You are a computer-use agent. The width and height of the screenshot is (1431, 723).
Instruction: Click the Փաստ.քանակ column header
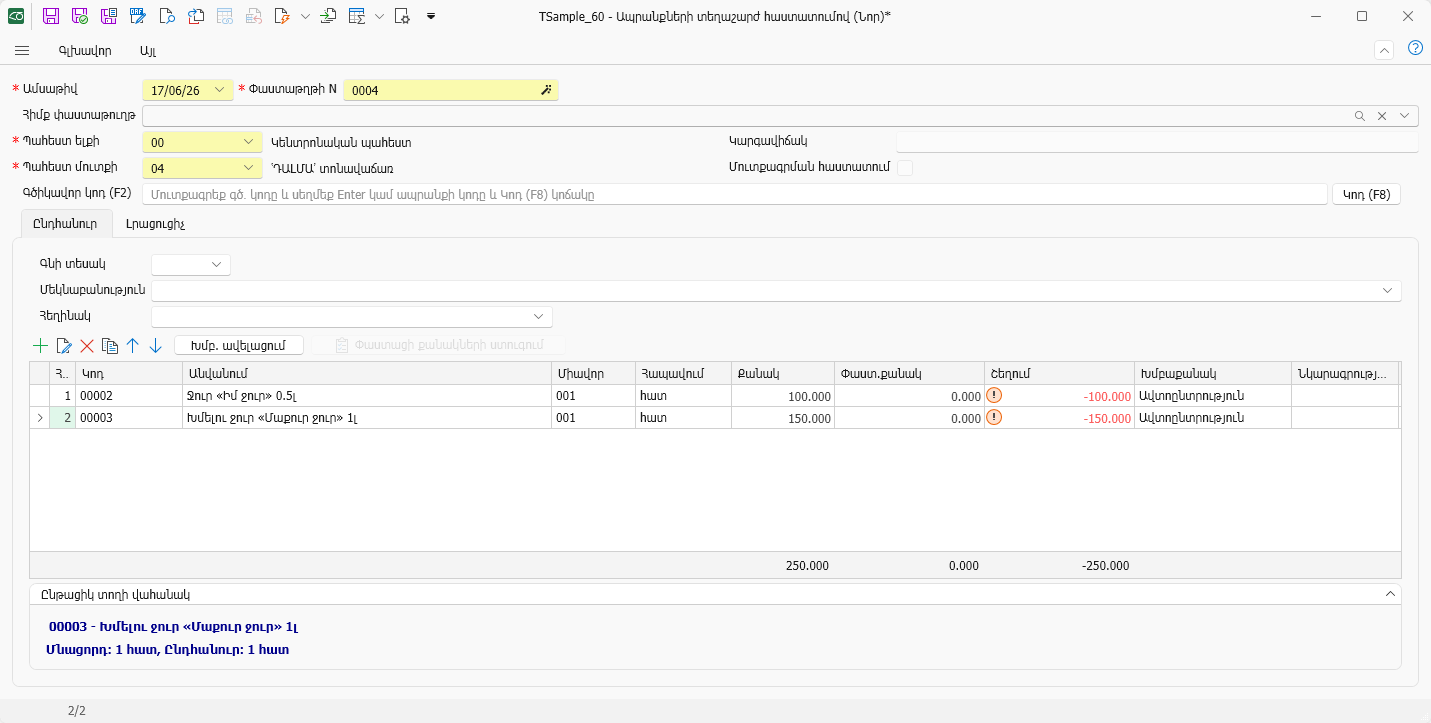[x=909, y=373]
